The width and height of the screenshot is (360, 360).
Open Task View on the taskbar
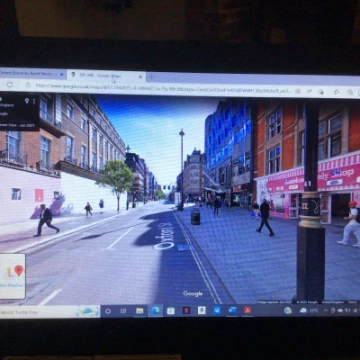[x=123, y=311]
